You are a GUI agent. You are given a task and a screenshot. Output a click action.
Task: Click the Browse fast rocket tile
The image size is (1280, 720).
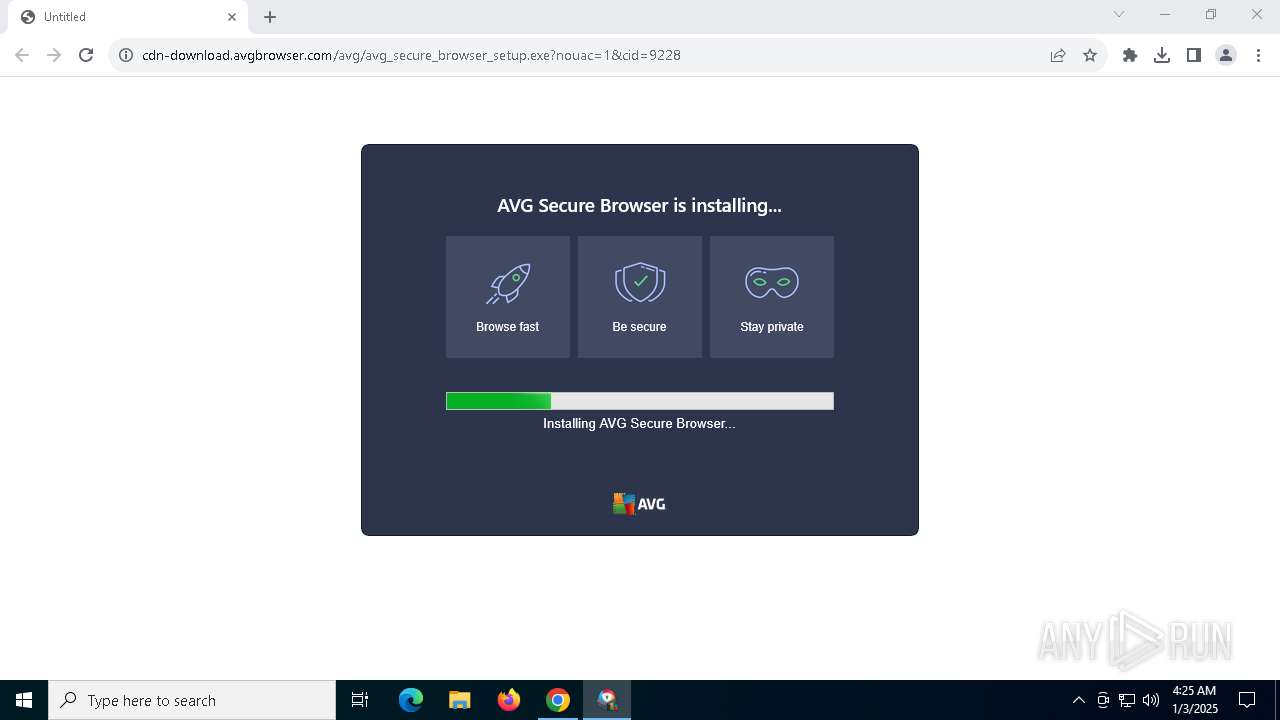pos(508,297)
